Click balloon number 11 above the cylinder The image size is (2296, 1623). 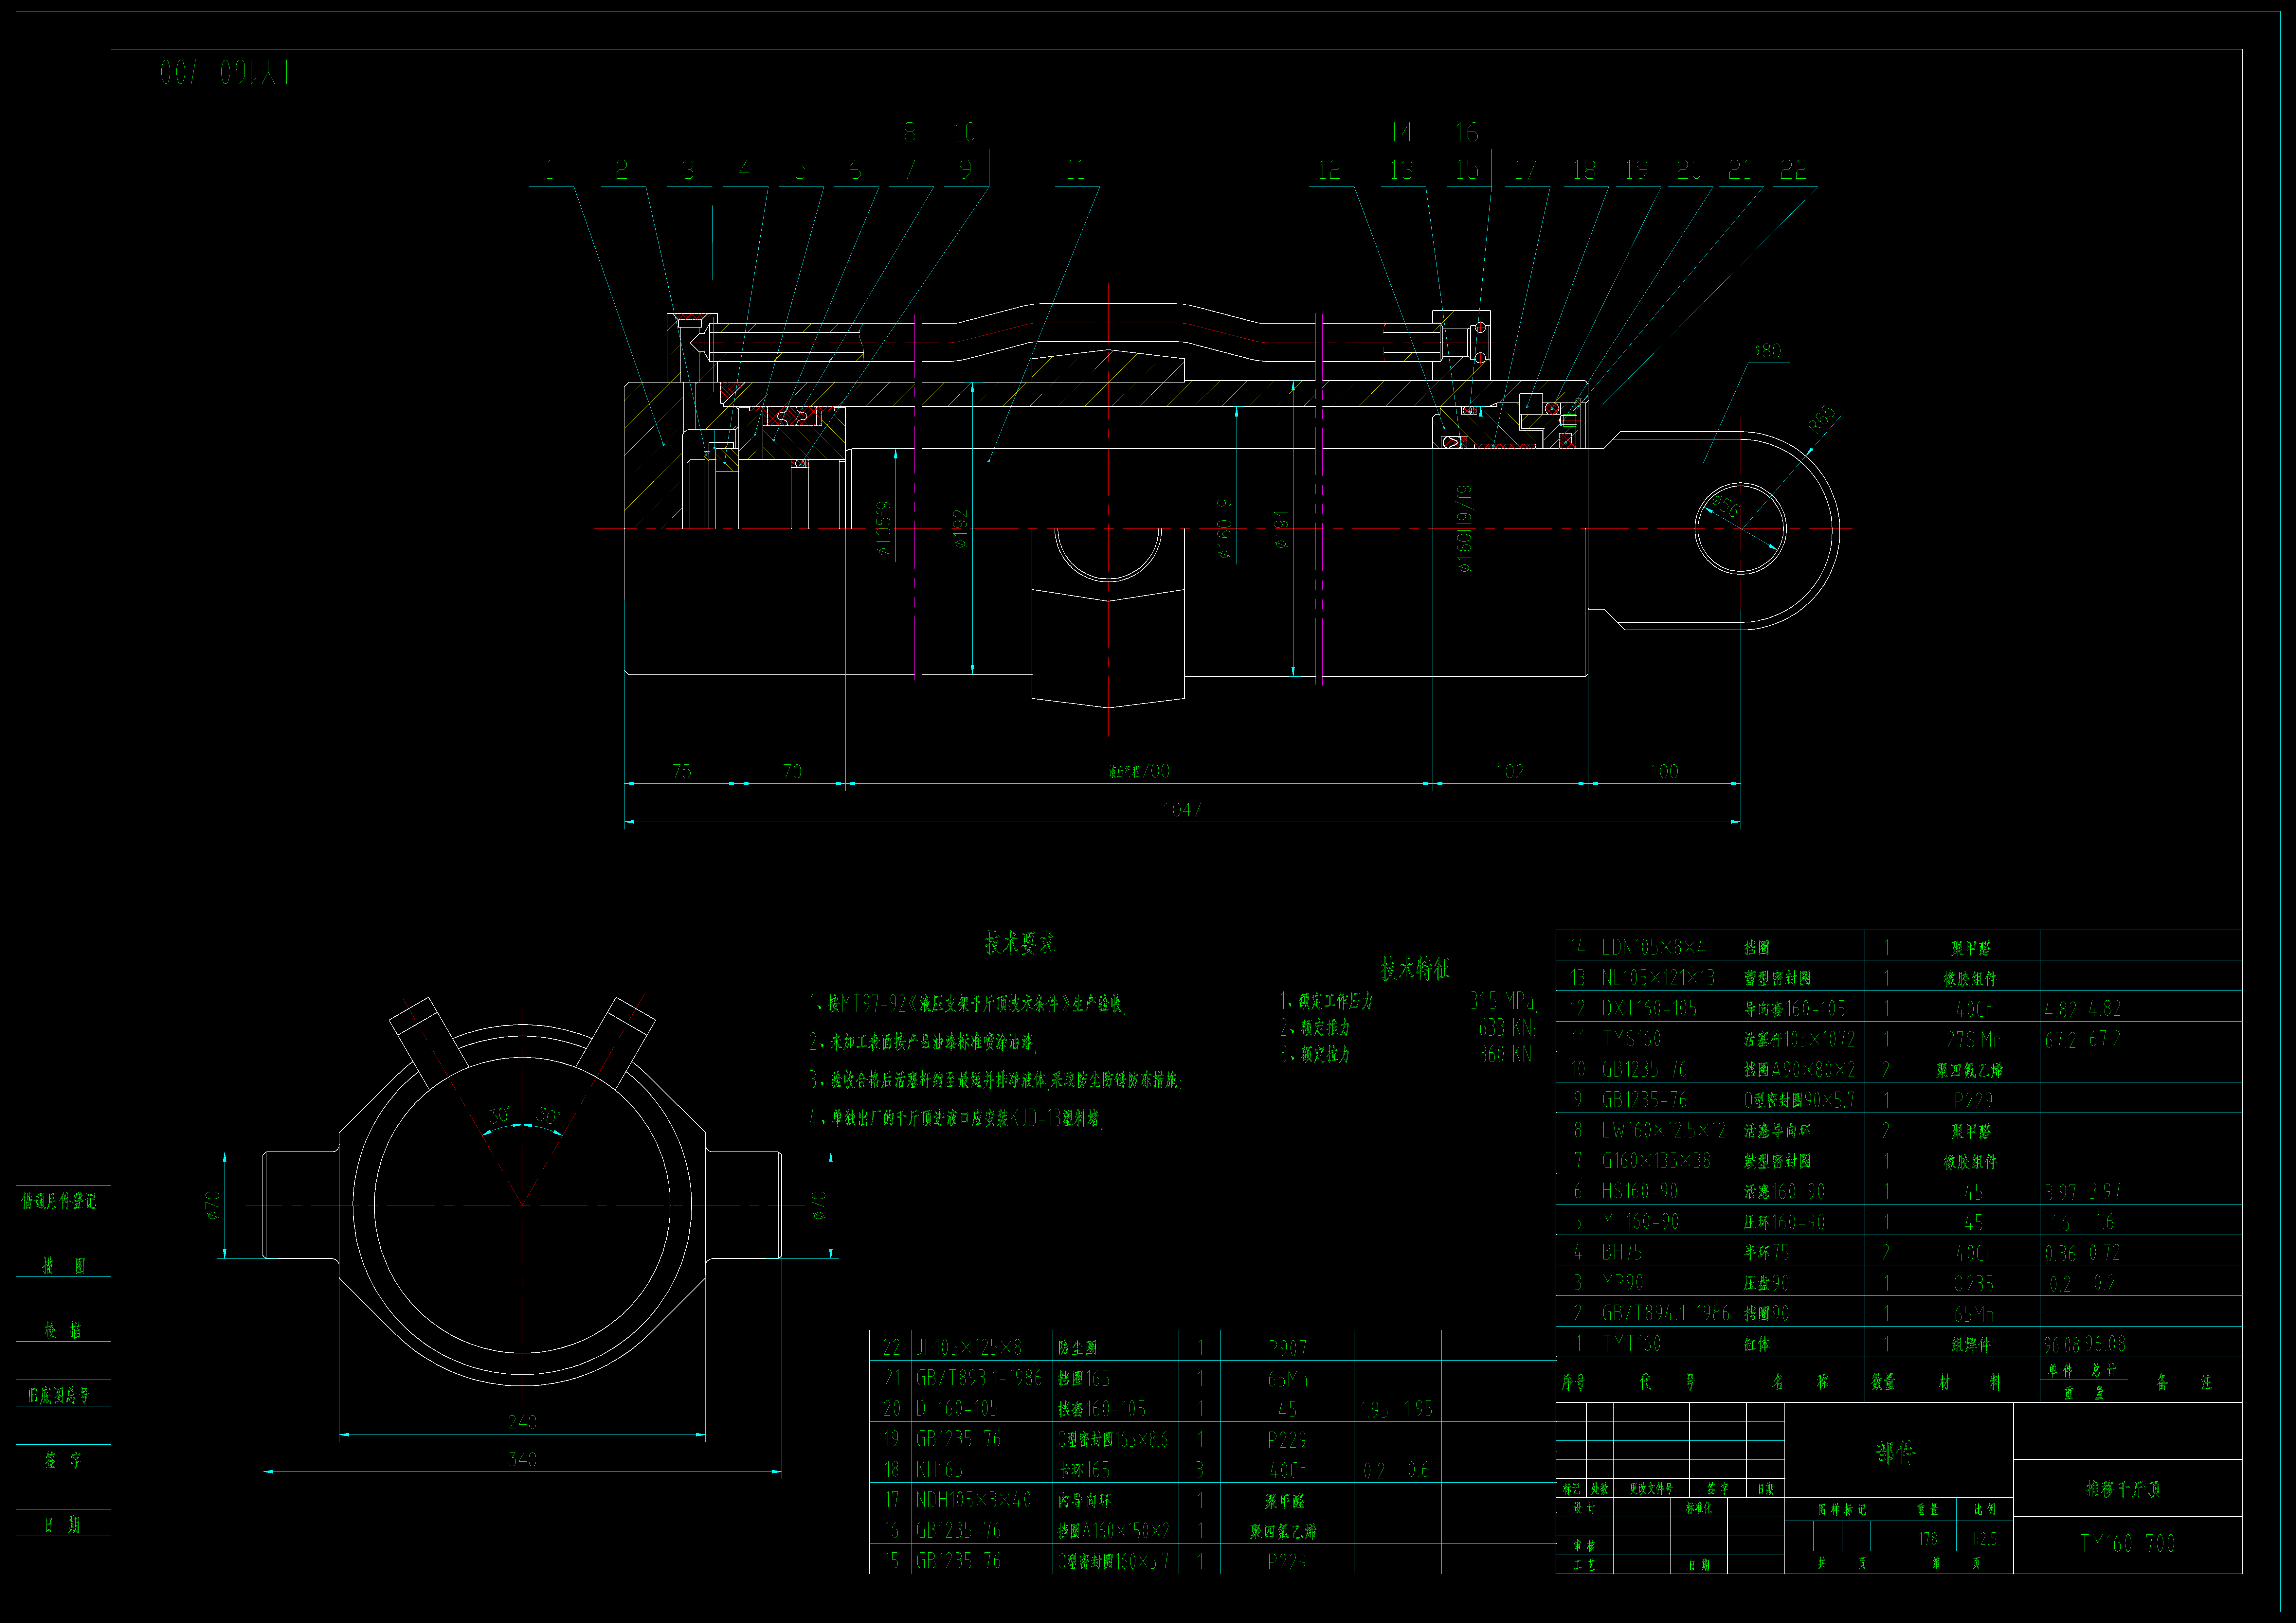1076,170
